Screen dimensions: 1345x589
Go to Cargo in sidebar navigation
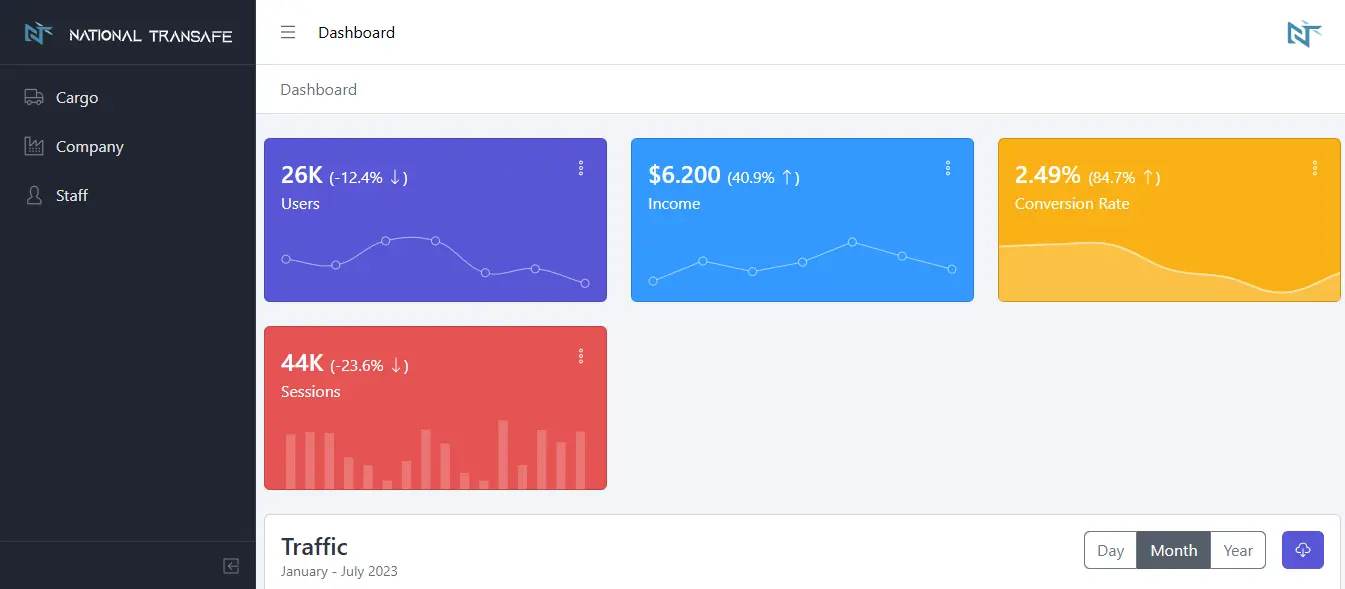77,97
